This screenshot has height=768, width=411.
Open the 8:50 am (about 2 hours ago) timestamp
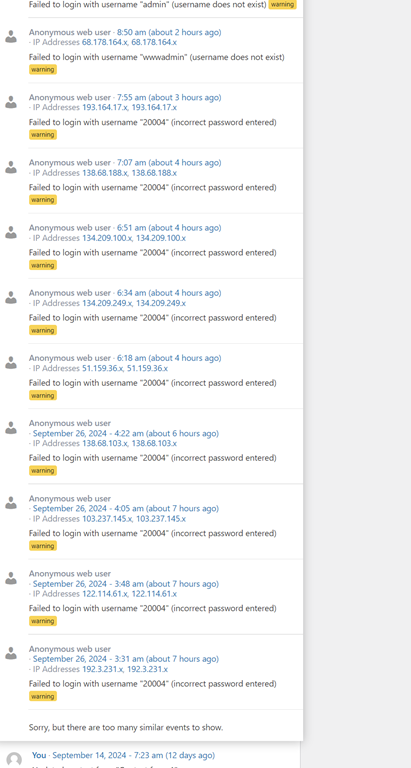(169, 32)
